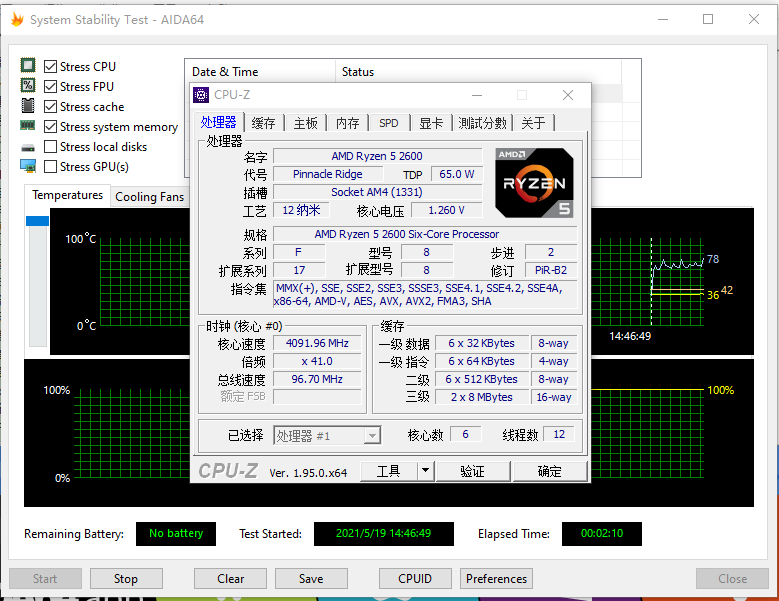Click the CPU chip icon beside Stress CPU

(28, 65)
